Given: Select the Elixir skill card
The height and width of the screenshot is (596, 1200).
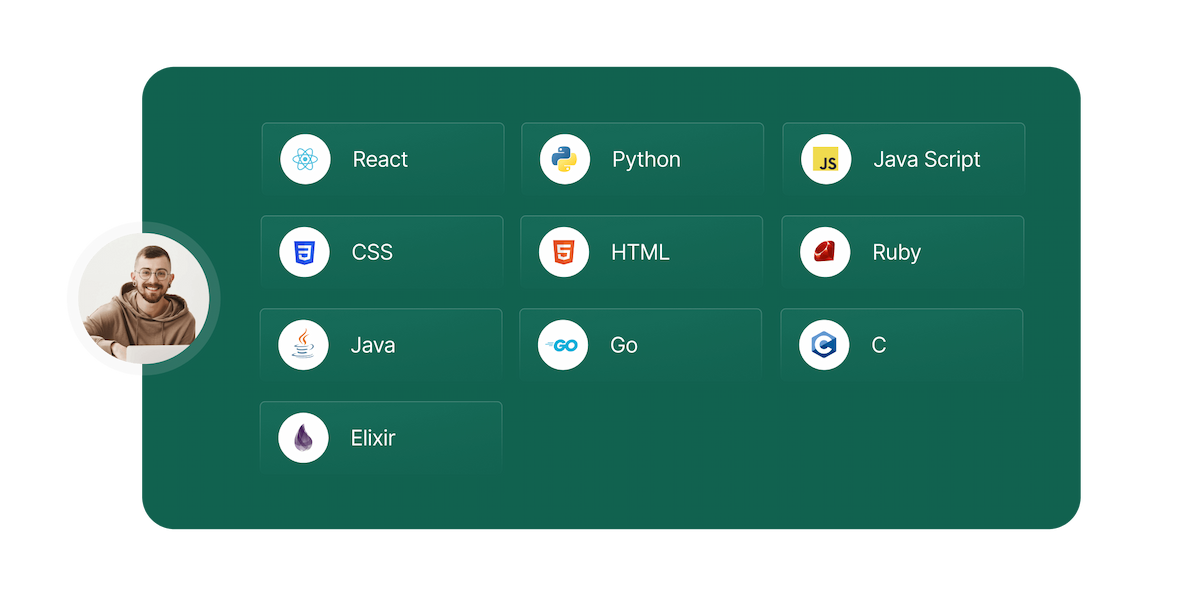Looking at the screenshot, I should coord(400,437).
